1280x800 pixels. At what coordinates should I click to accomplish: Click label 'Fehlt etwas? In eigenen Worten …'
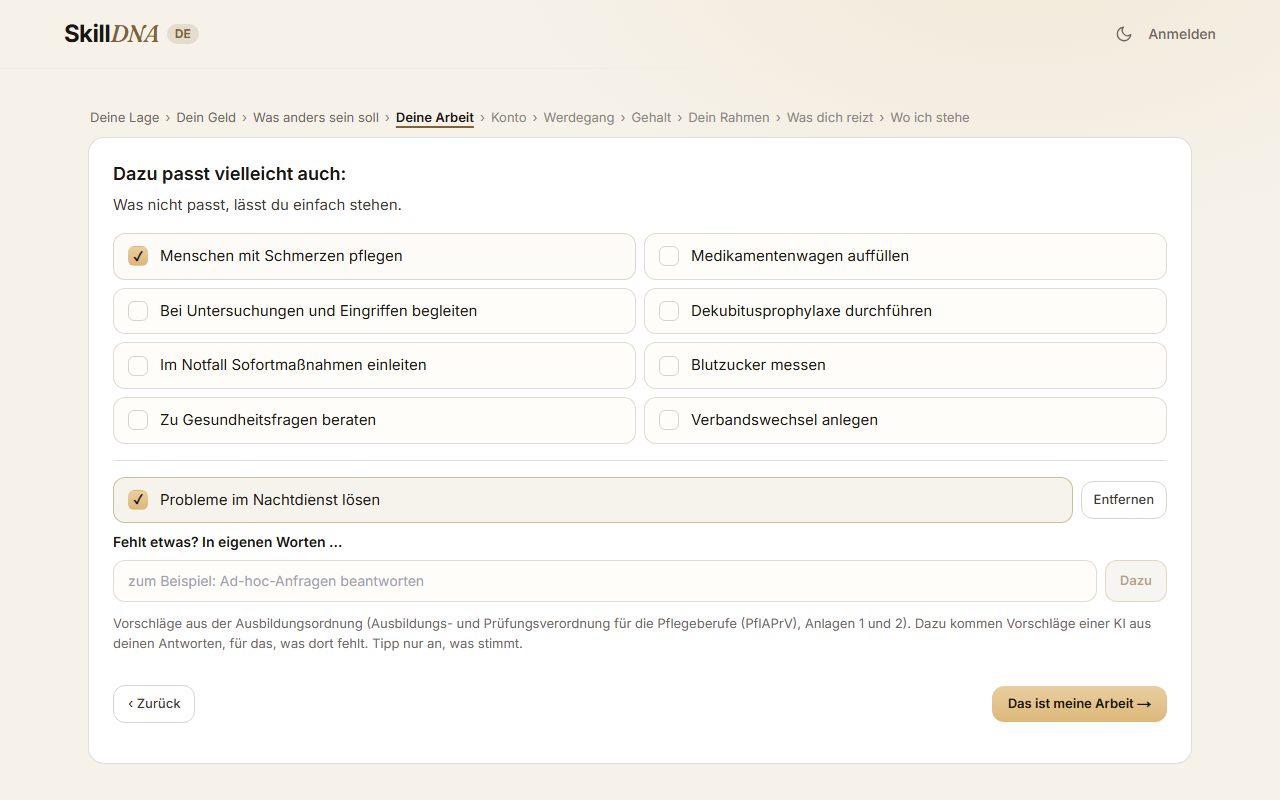(x=228, y=543)
